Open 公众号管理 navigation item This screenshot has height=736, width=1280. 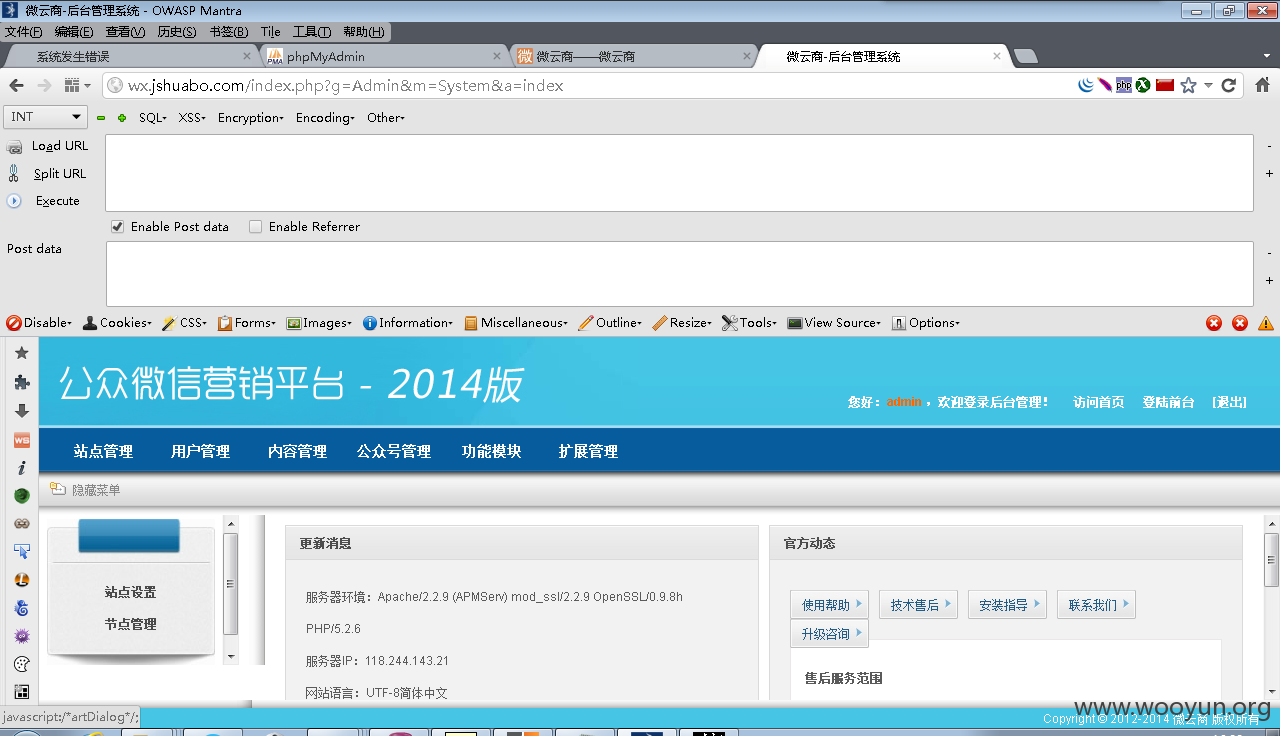394,452
